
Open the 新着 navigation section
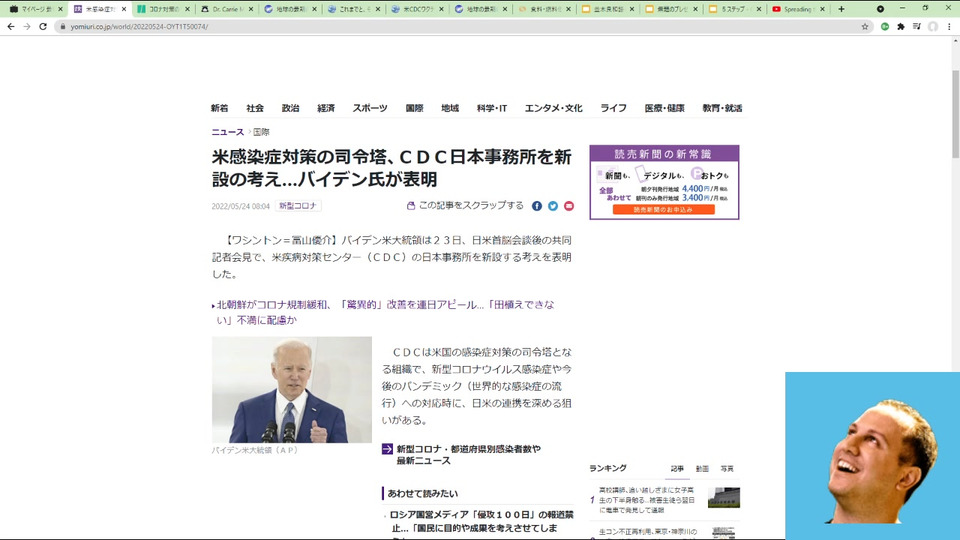click(219, 108)
